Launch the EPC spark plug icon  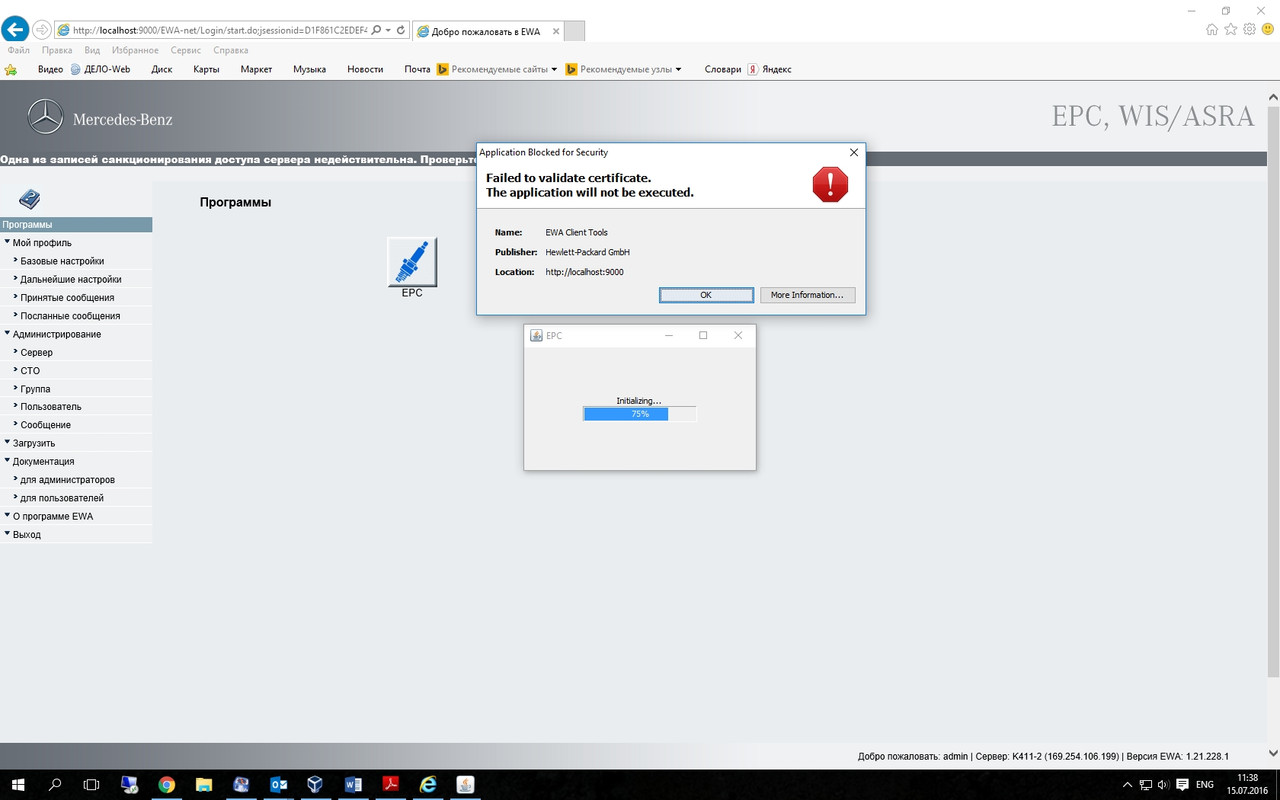click(x=412, y=262)
